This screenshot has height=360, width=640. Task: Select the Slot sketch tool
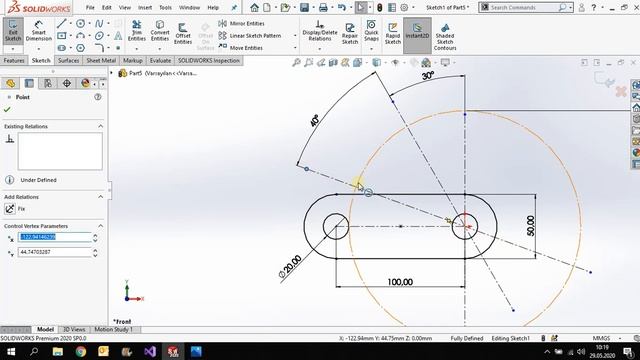(62, 48)
